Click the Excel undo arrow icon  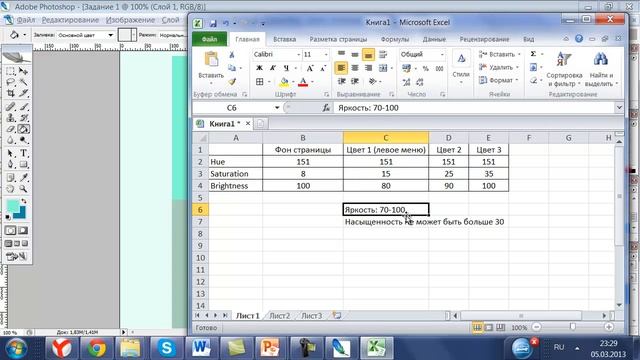pos(226,23)
